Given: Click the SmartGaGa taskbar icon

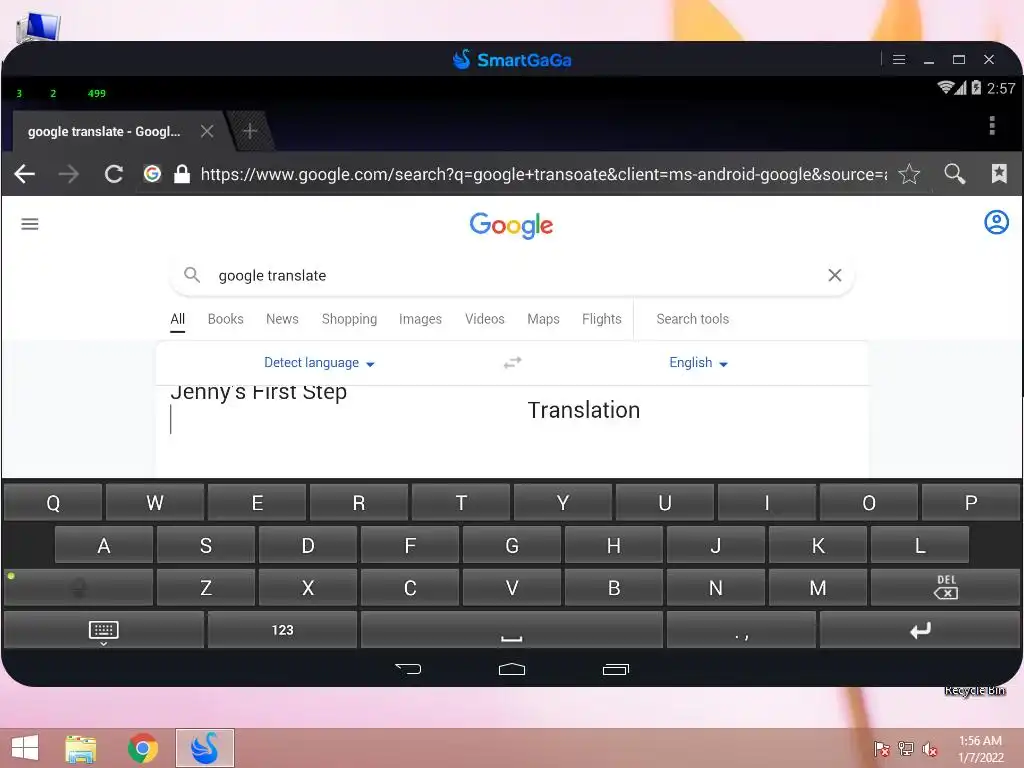Looking at the screenshot, I should pyautogui.click(x=204, y=748).
